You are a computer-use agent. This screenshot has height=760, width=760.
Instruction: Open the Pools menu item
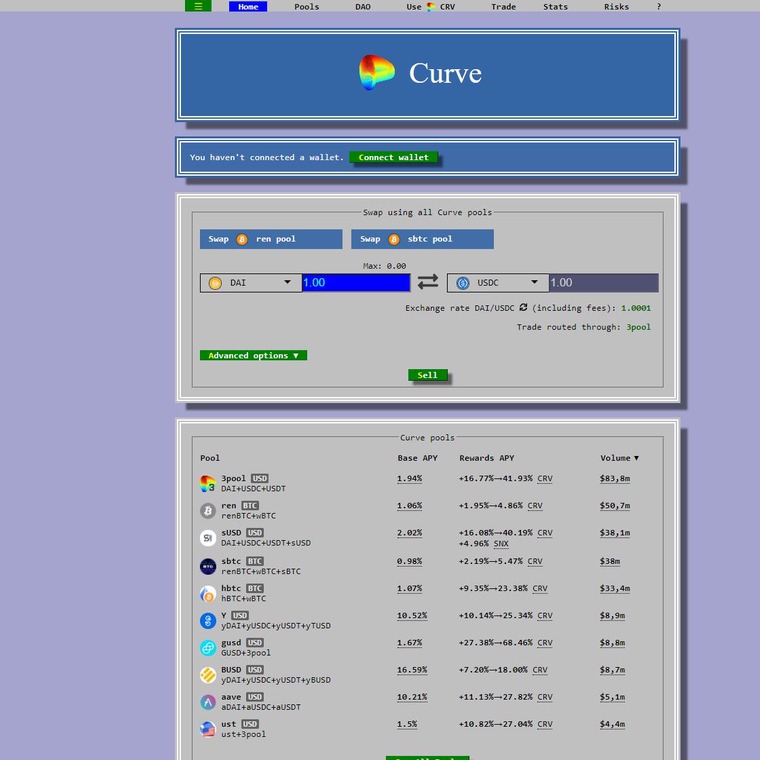pyautogui.click(x=307, y=7)
